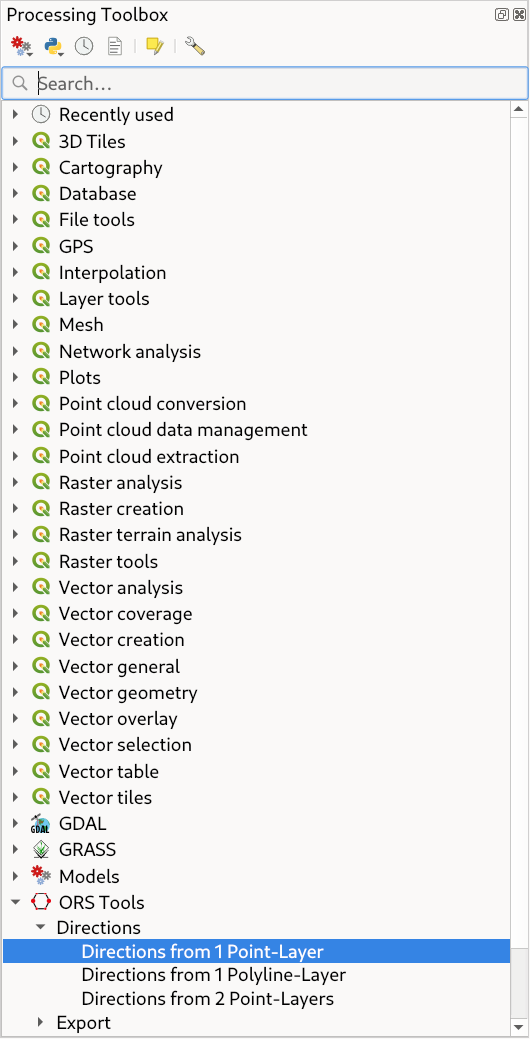Click the toolbox Search field
This screenshot has height=1039, width=530.
265,83
